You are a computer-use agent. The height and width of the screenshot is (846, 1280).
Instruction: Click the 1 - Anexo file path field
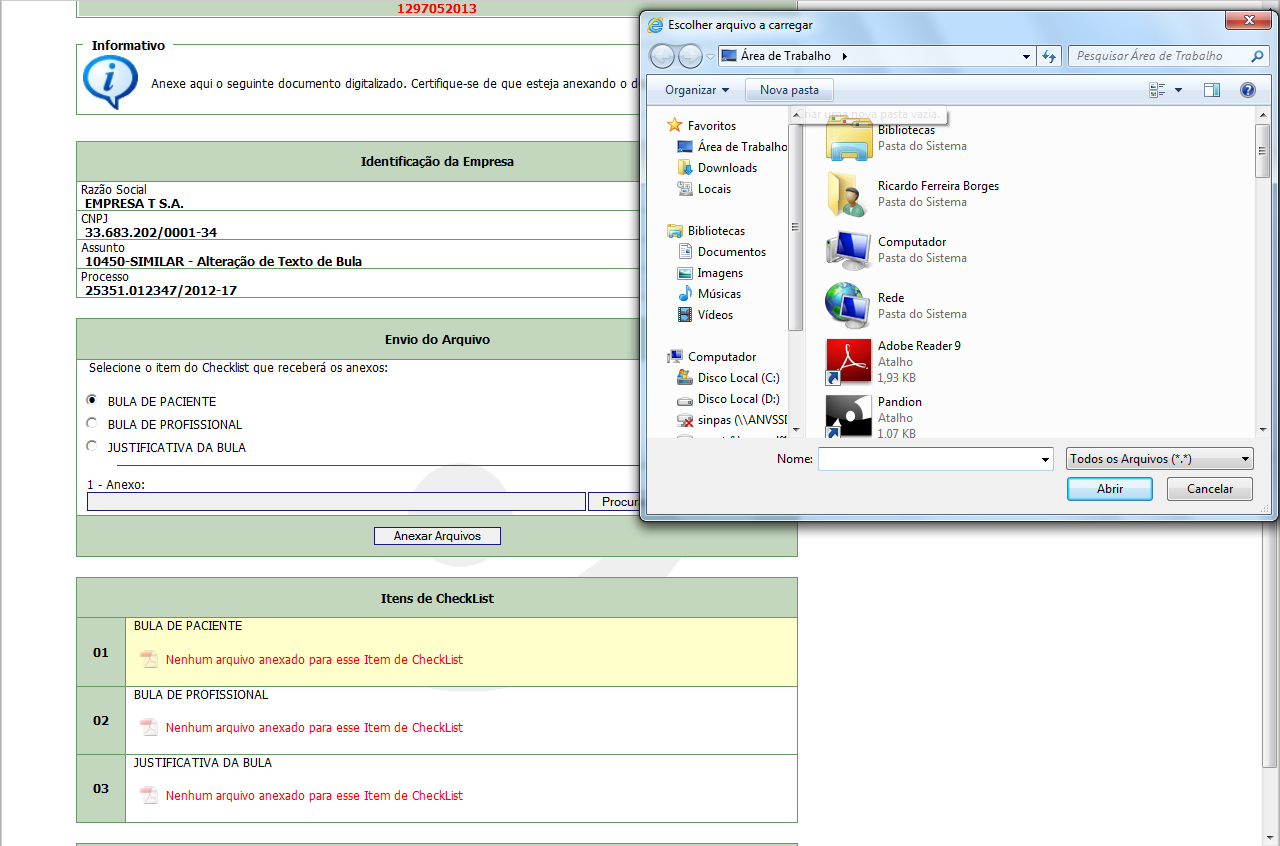[x=336, y=502]
